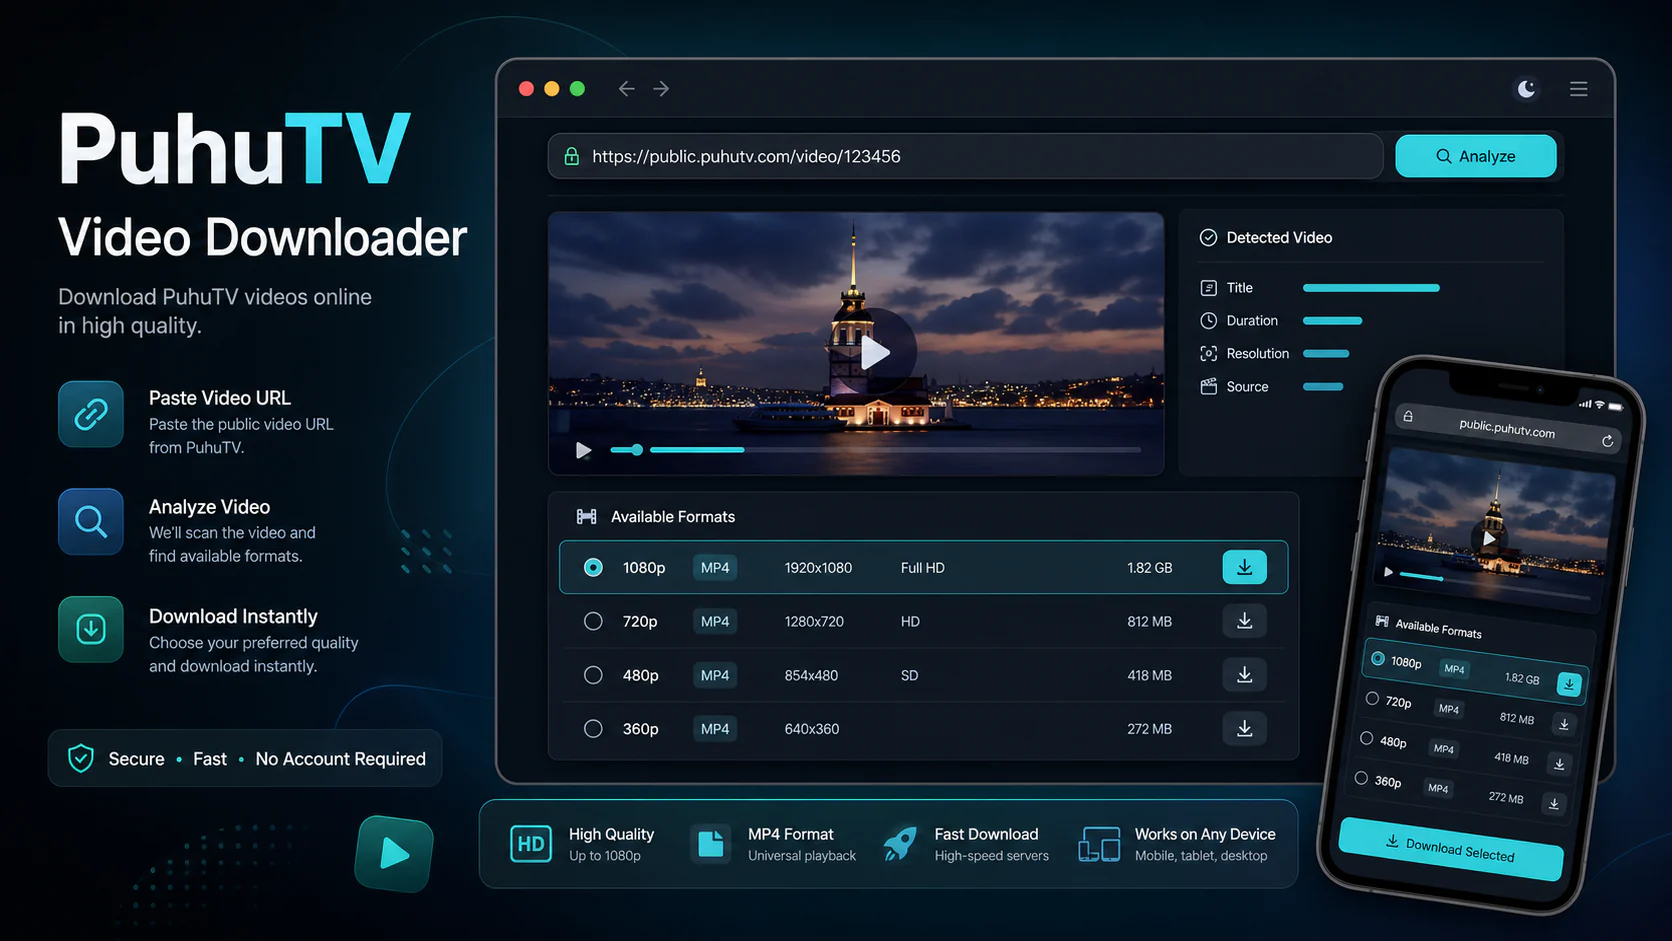Select 360p radio on phone
The image size is (1672, 941).
(x=1361, y=778)
